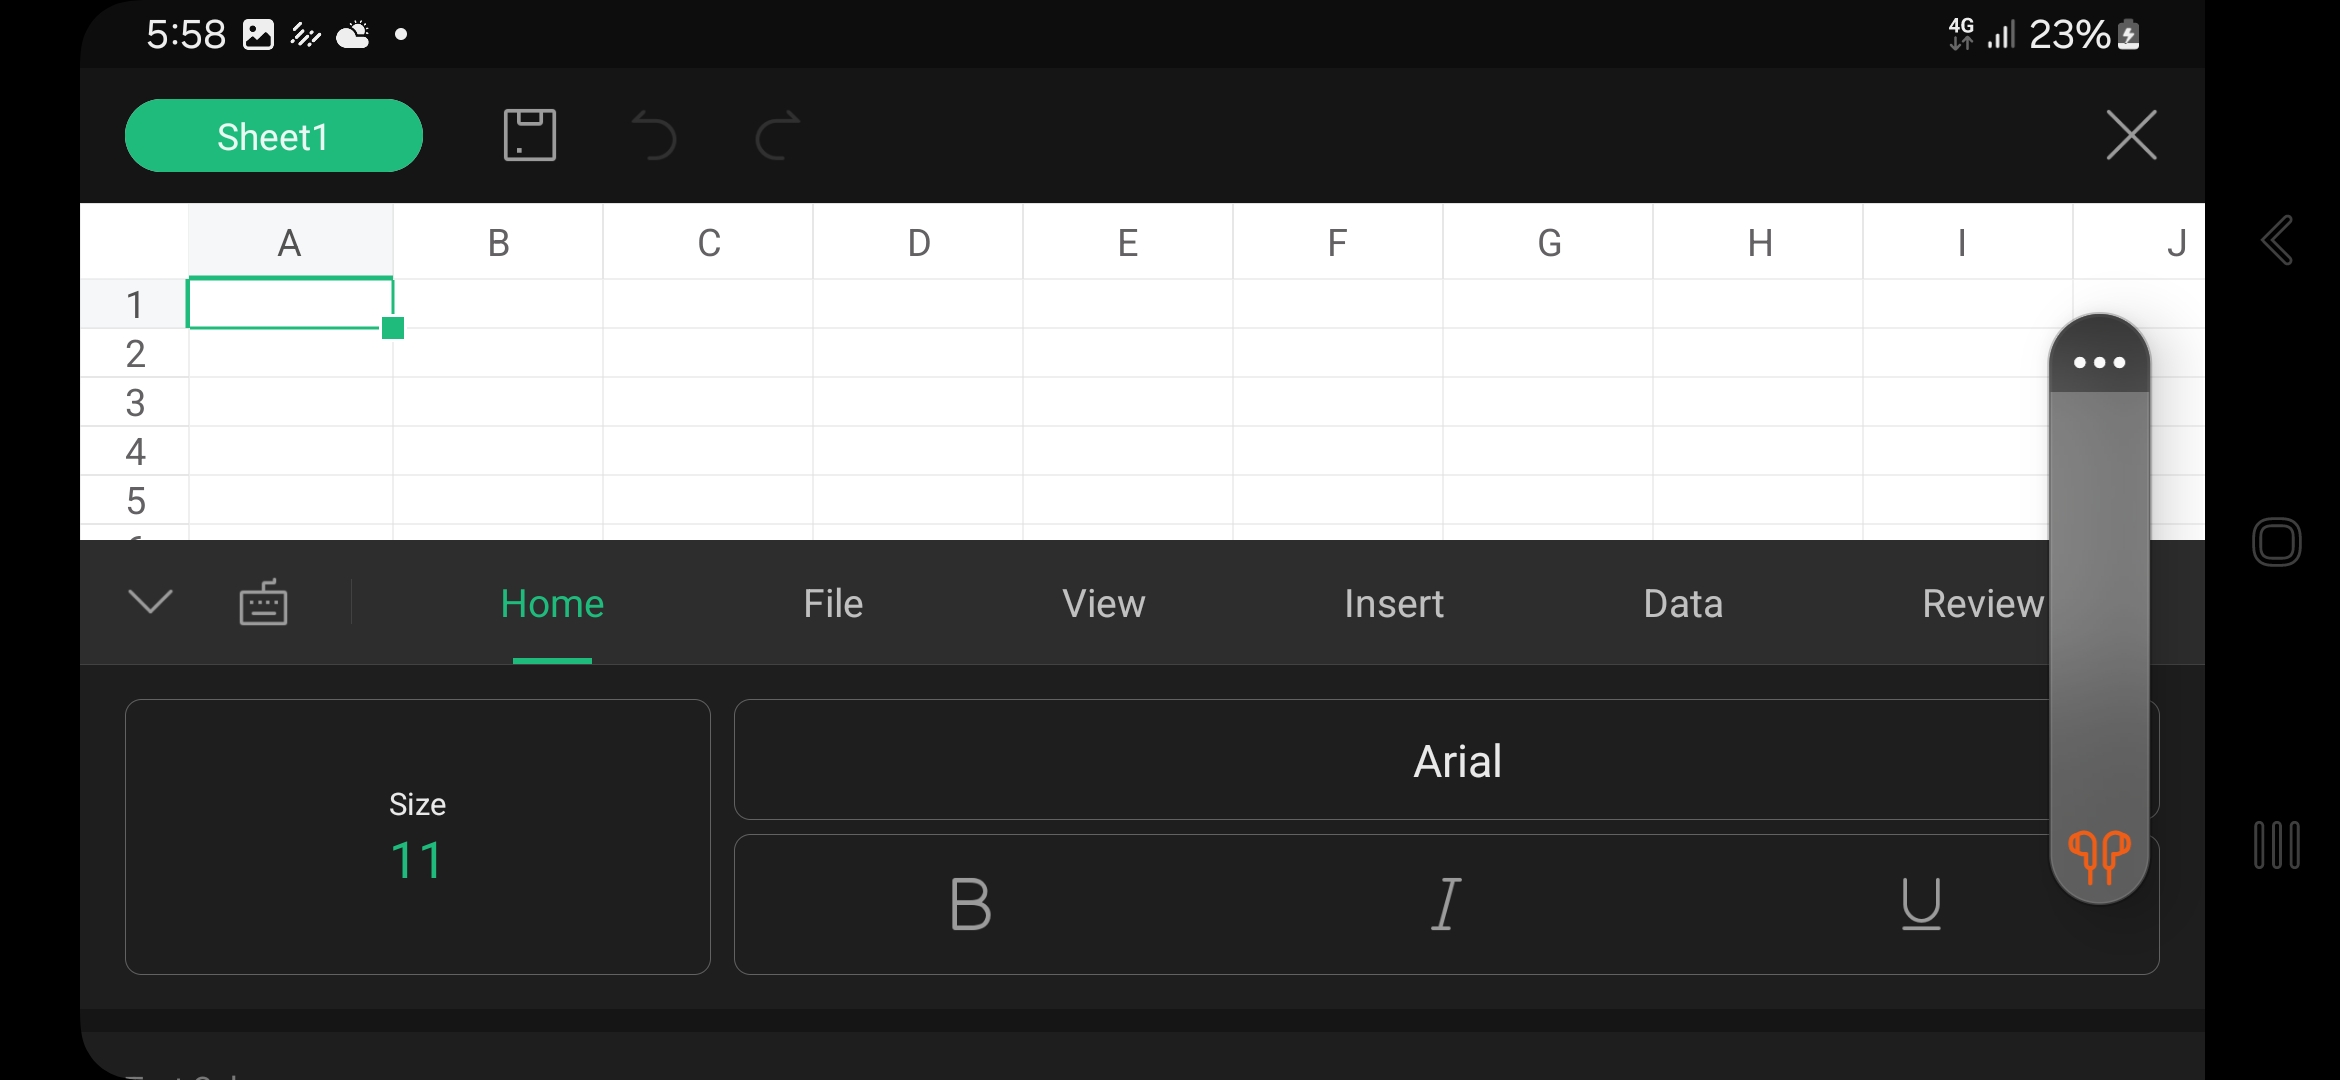Close the spreadsheet editing mode

pyautogui.click(x=2131, y=135)
